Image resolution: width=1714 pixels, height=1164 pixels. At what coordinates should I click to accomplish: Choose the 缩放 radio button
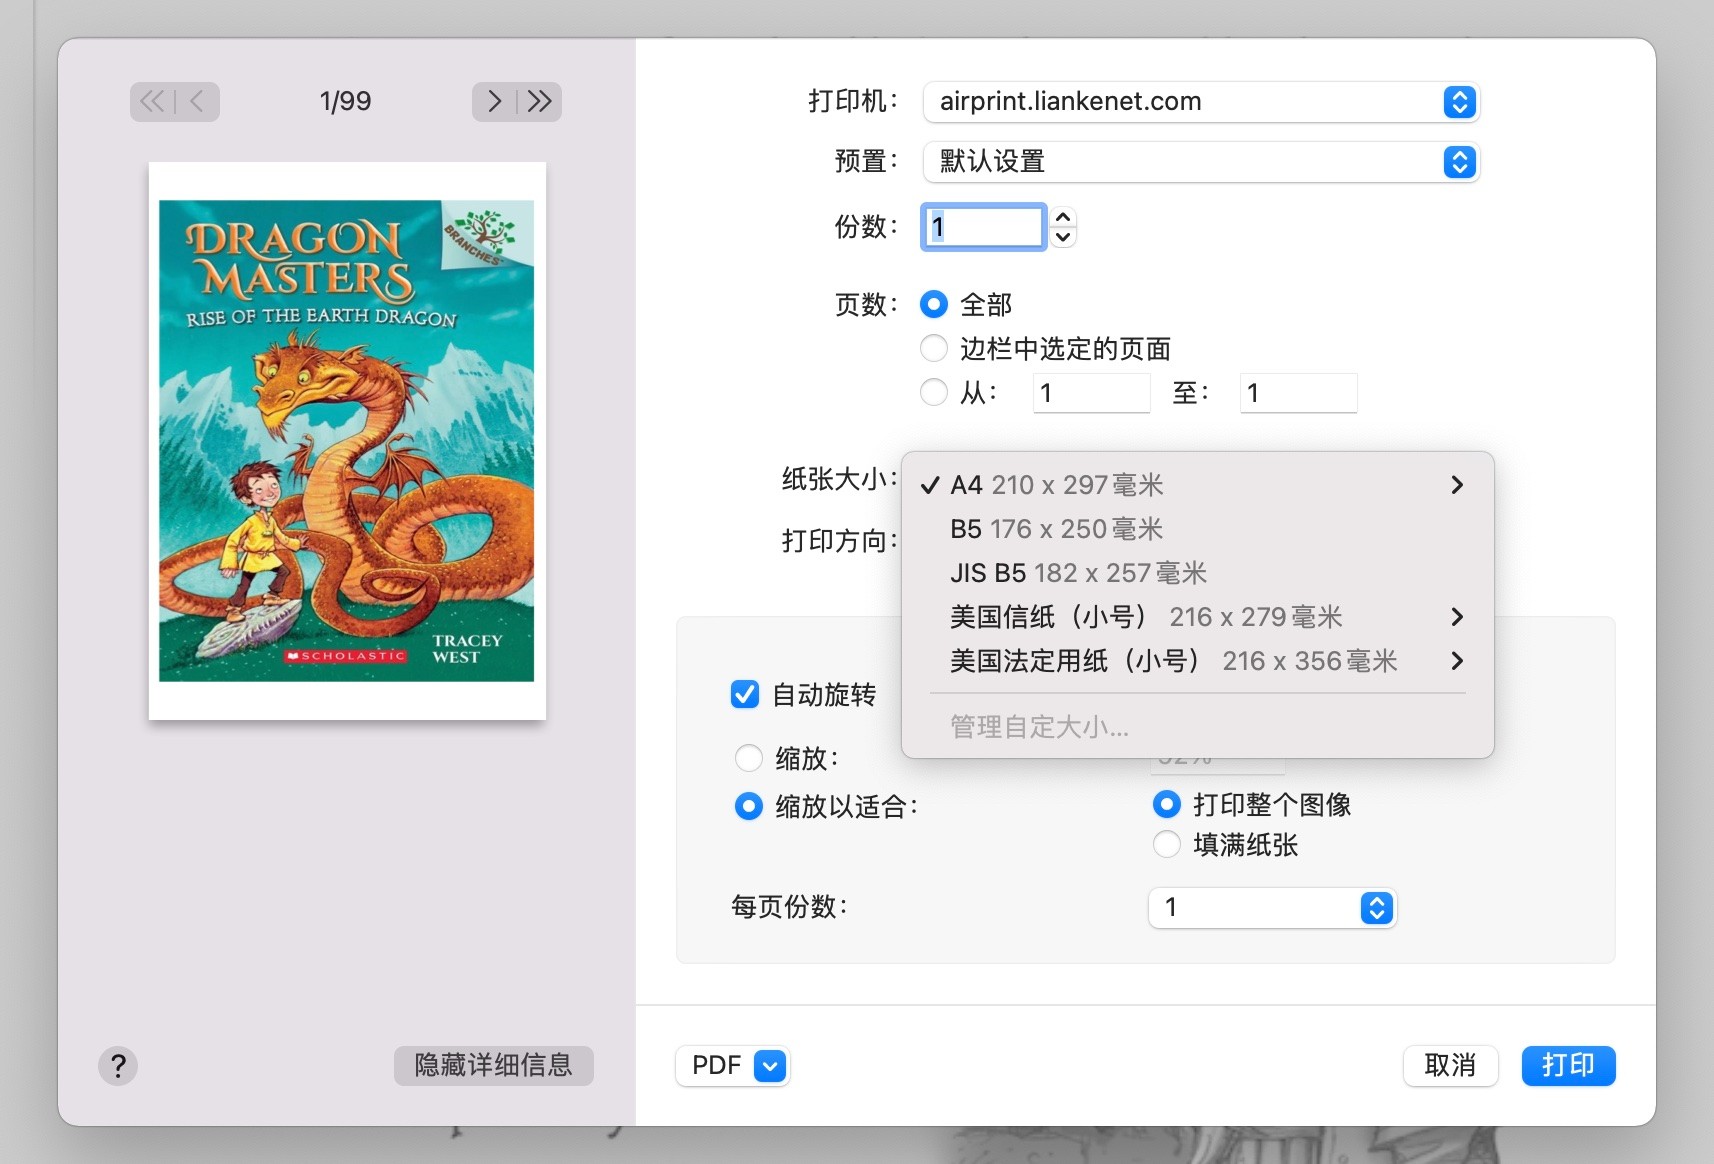[x=749, y=758]
